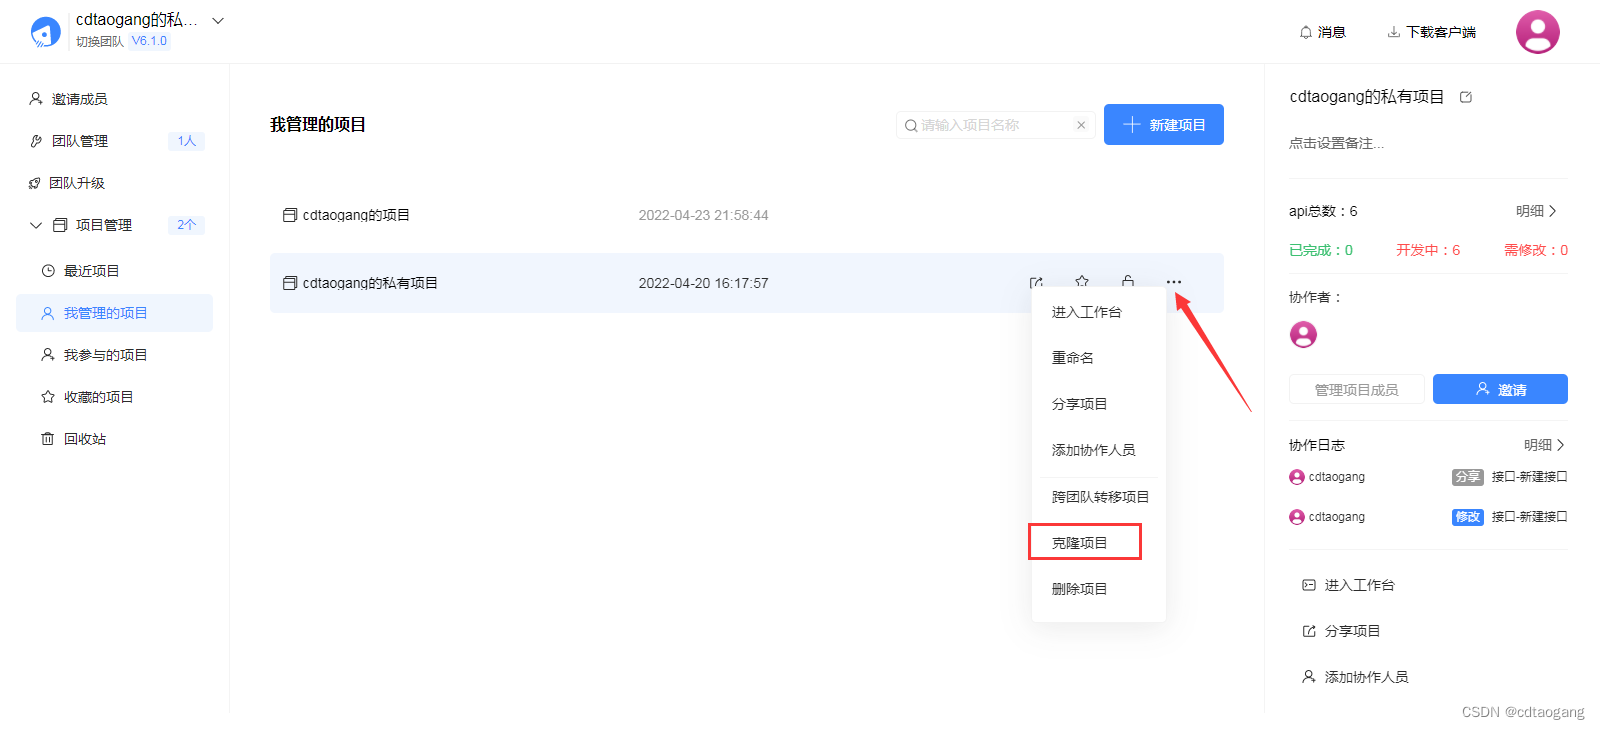Click the 新建项目 button

(x=1164, y=125)
